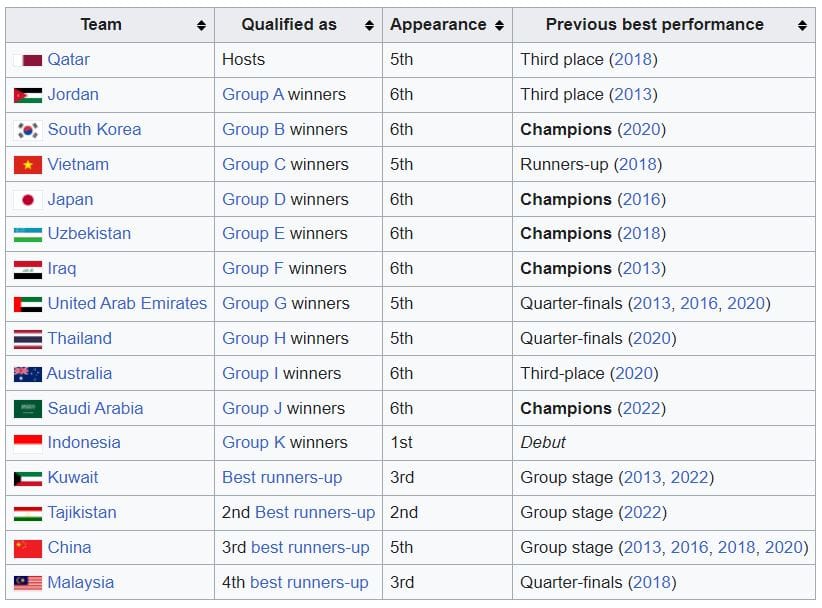This screenshot has height=608, width=822.
Task: Sort table by Team column arrows
Action: 201,25
